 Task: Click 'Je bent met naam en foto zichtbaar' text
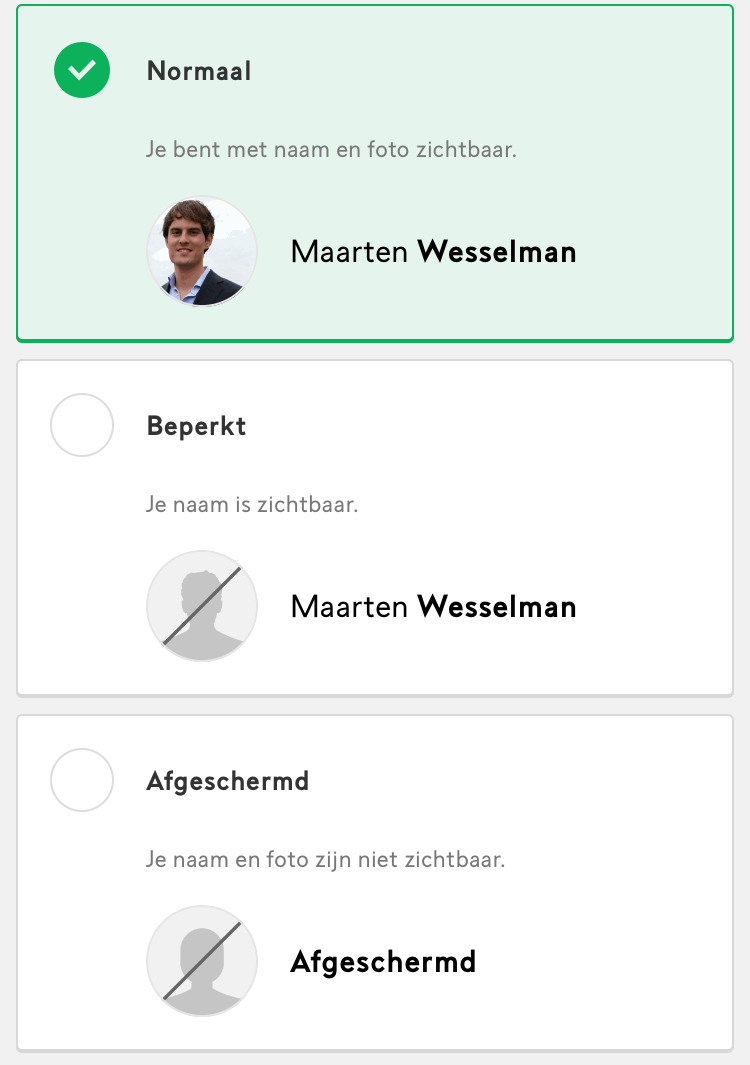331,149
